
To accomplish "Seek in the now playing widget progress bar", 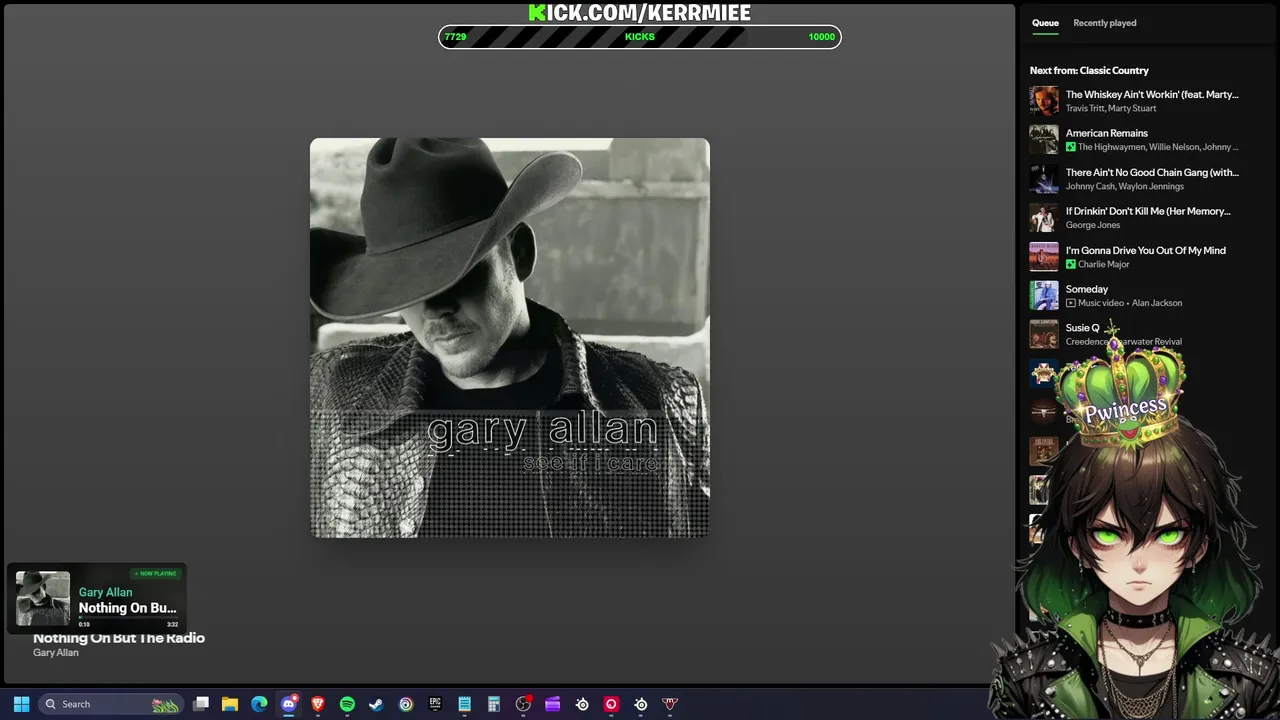I will coord(128,618).
